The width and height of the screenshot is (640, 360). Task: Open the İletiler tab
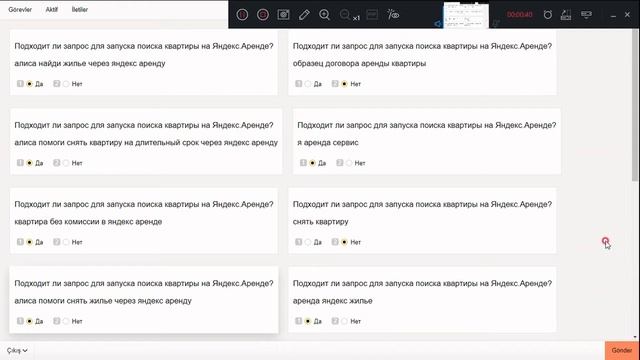pos(80,9)
